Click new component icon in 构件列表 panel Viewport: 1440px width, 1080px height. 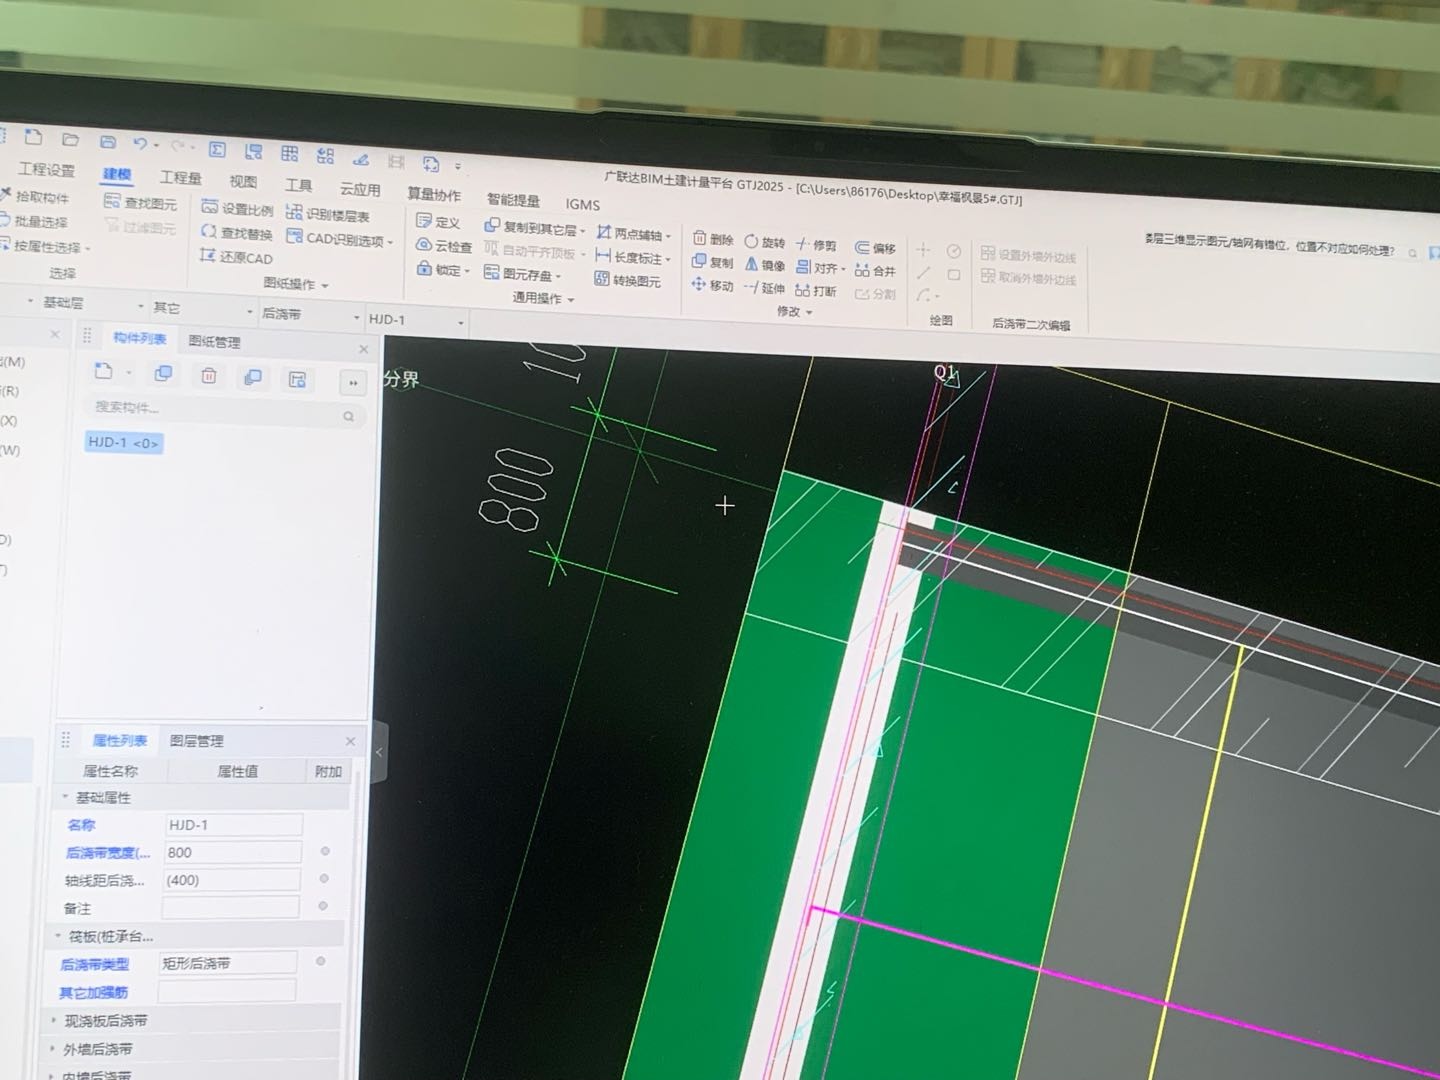pos(104,371)
